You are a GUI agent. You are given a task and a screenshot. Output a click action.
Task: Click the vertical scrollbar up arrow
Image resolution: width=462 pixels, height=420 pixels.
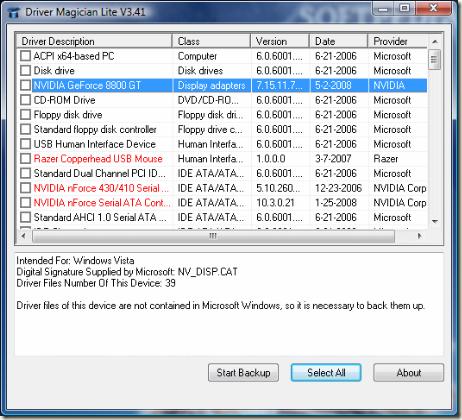[x=435, y=42]
